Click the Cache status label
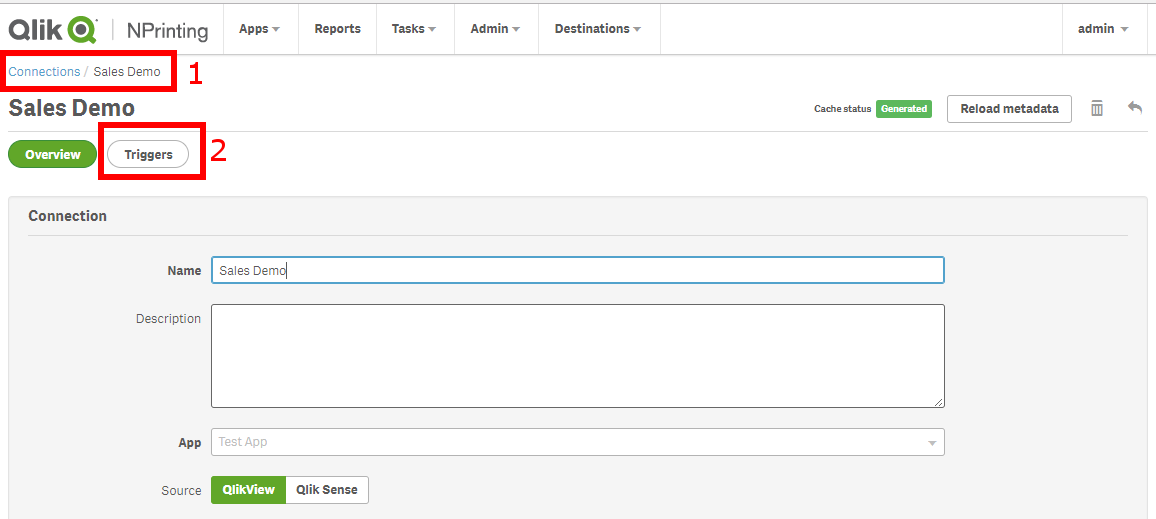This screenshot has height=519, width=1156. tap(843, 109)
